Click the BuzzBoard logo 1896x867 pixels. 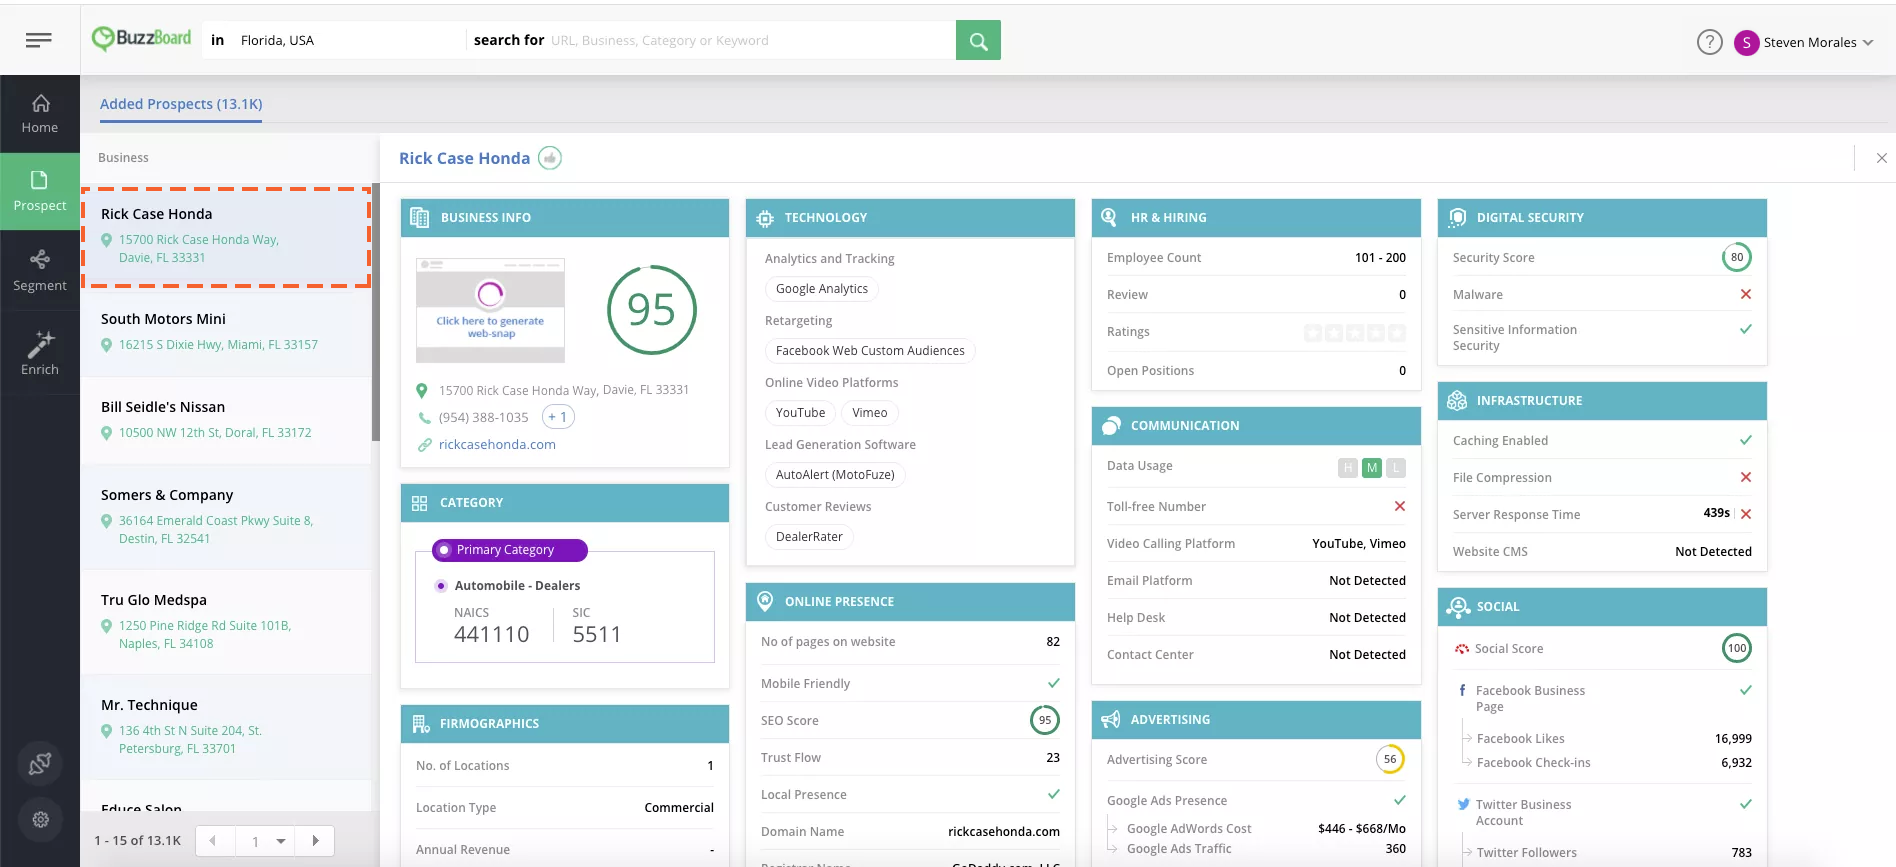pos(141,39)
